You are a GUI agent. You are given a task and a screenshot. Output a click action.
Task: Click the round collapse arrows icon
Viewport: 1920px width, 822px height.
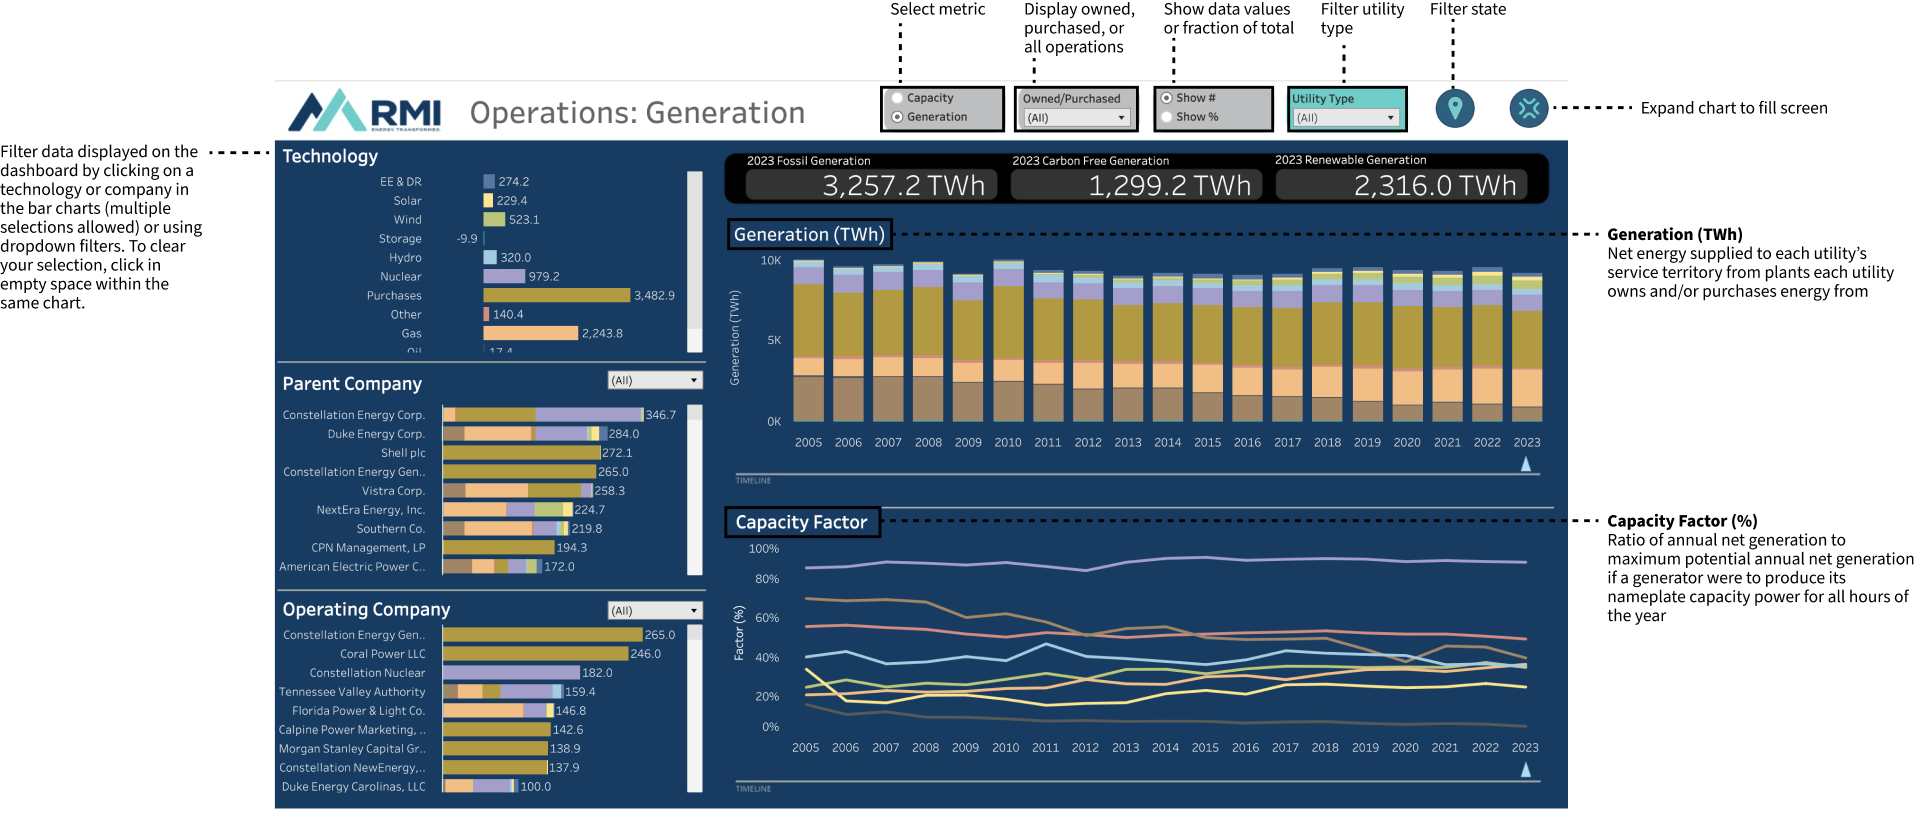coord(1528,108)
